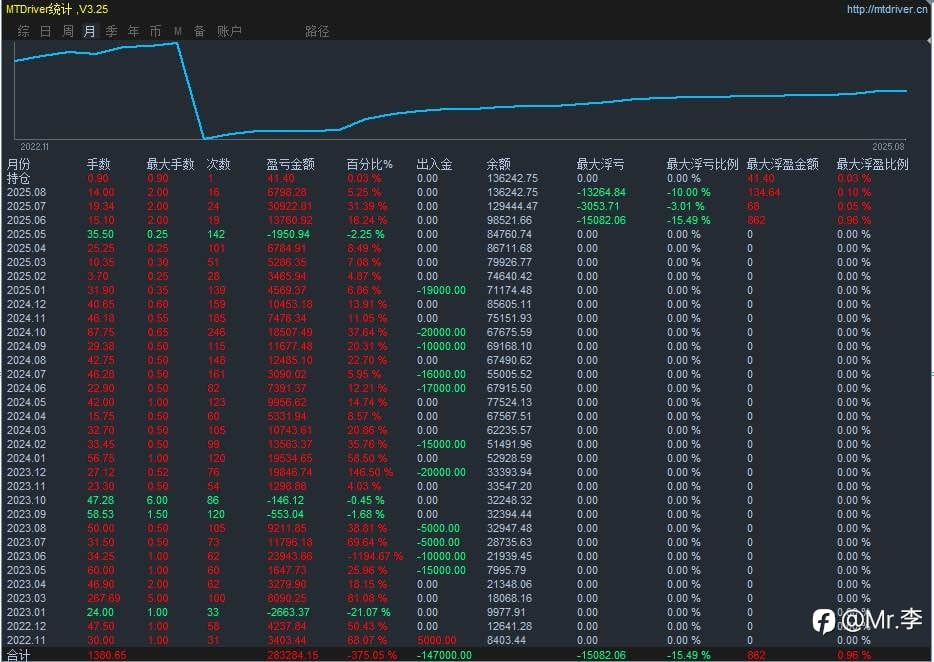Image resolution: width=934 pixels, height=662 pixels.
Task: Click the trade count 246 in 2024.10 row
Action: coord(216,332)
